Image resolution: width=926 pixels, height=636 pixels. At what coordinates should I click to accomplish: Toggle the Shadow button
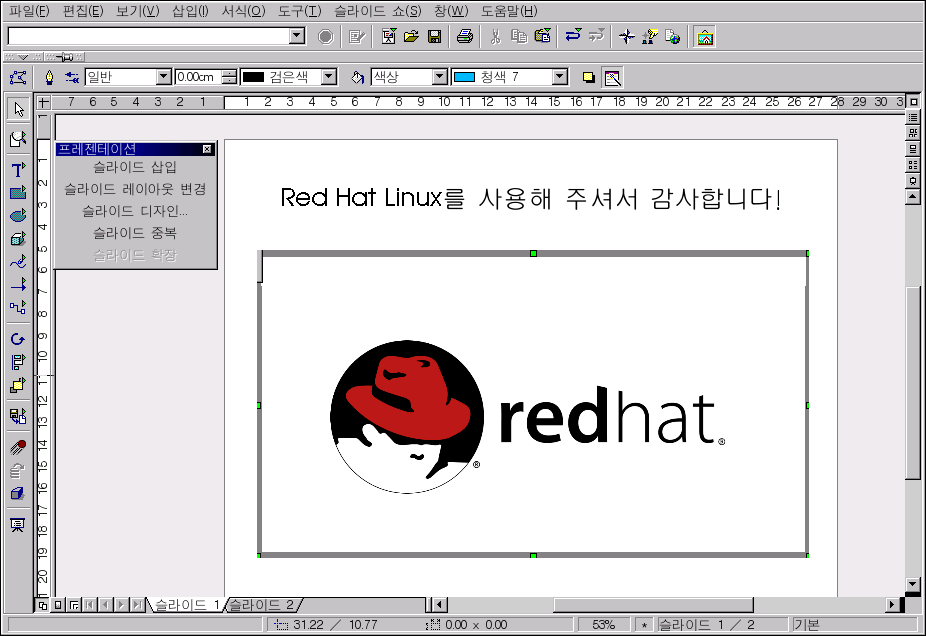588,77
